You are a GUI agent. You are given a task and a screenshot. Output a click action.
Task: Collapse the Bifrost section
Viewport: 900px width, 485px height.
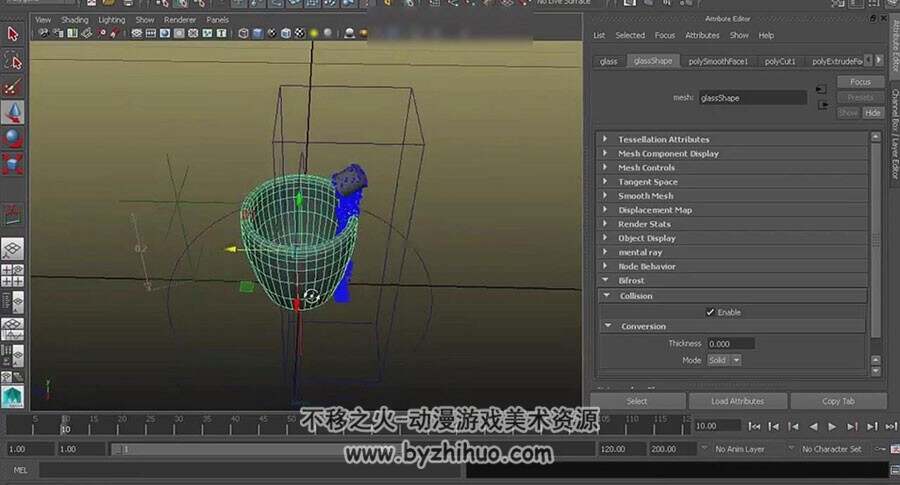coord(732,281)
